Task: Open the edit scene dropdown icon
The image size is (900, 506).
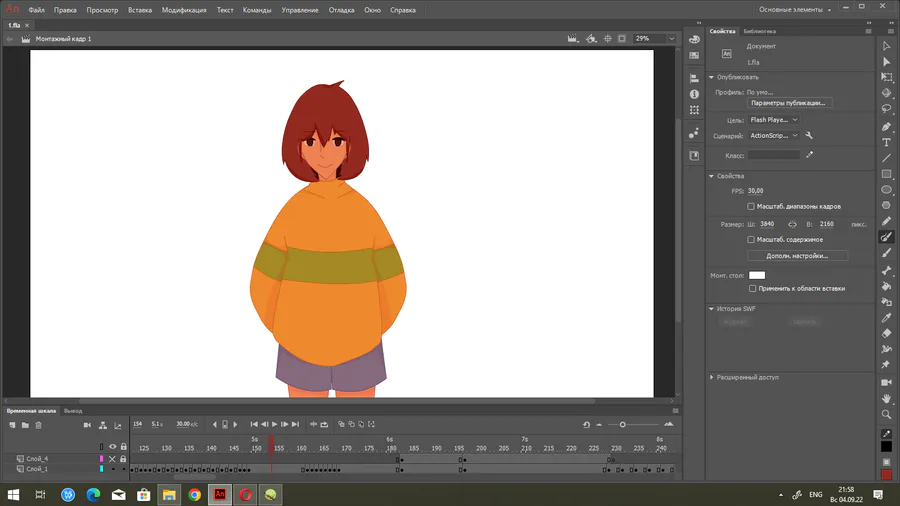Action: tap(572, 38)
